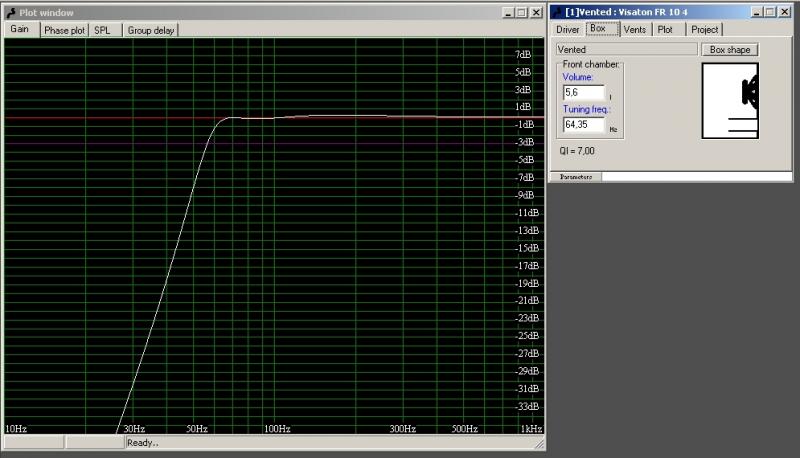The image size is (800, 458).
Task: Click the Volume input field
Action: [585, 92]
